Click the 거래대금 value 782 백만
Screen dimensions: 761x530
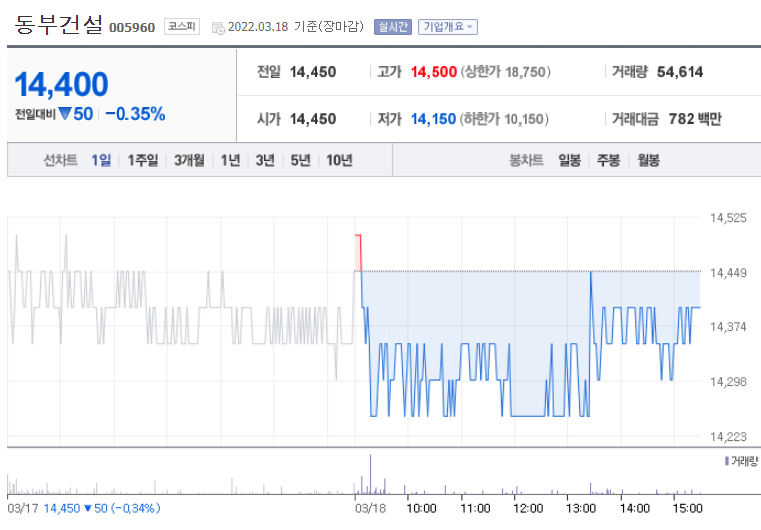point(695,119)
